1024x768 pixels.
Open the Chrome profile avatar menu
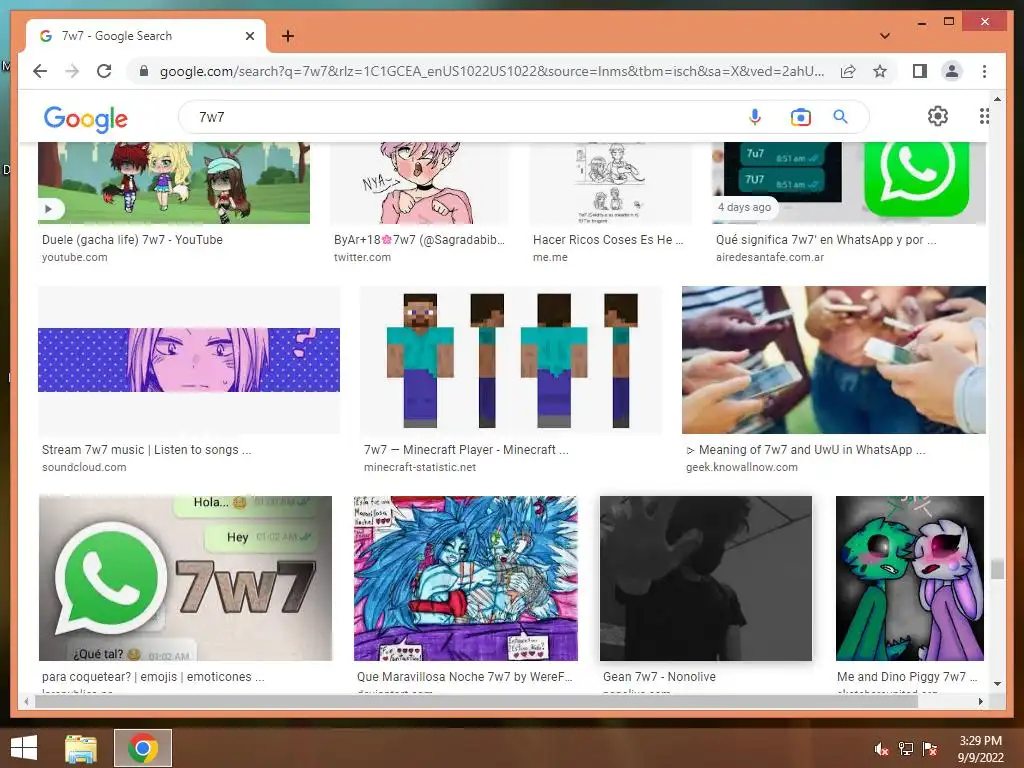point(952,71)
